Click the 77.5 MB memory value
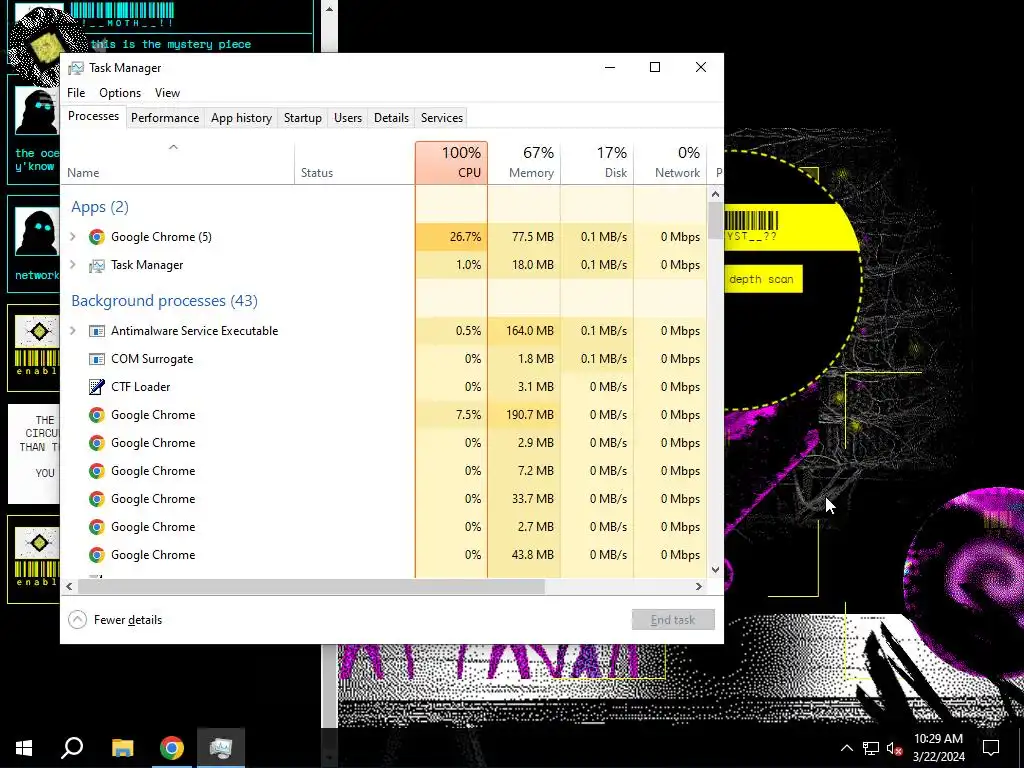The height and width of the screenshot is (768, 1024). (532, 237)
